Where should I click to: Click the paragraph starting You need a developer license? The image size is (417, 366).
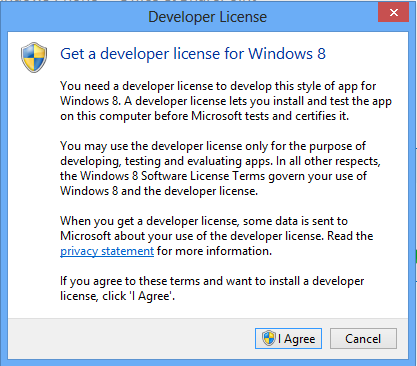(x=226, y=101)
